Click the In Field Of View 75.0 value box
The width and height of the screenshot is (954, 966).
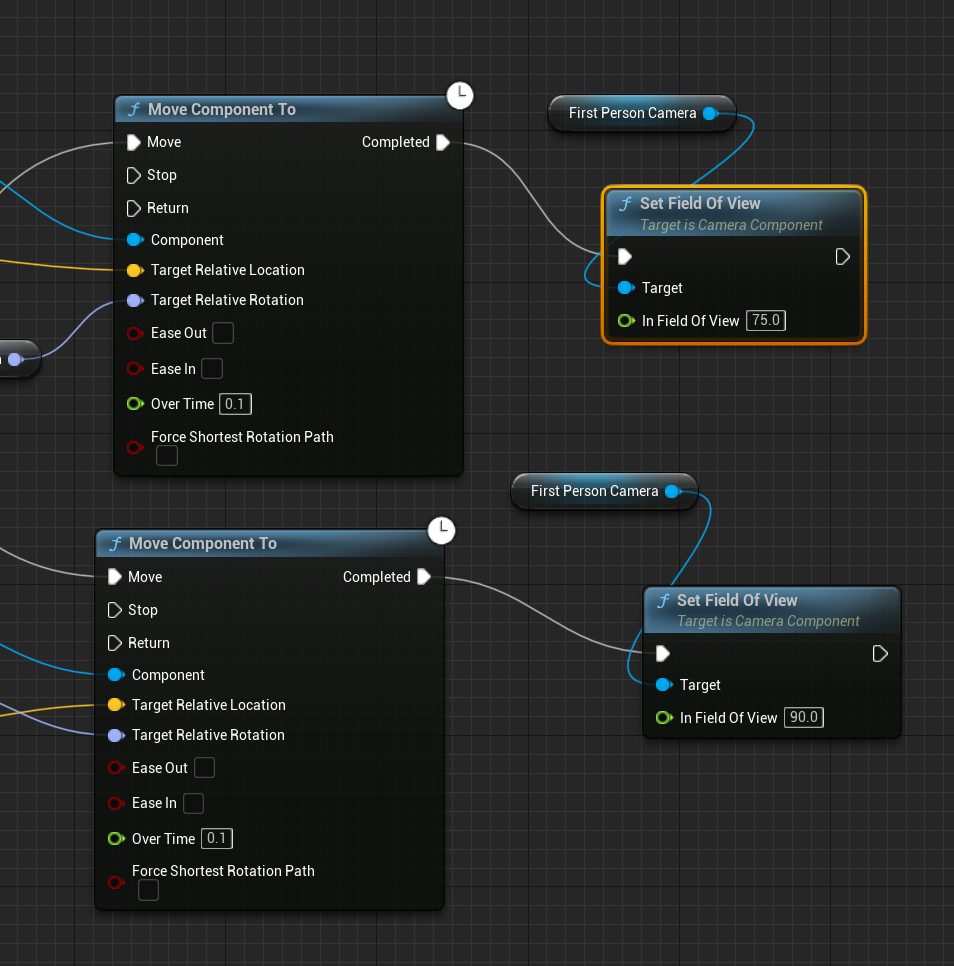tap(765, 321)
